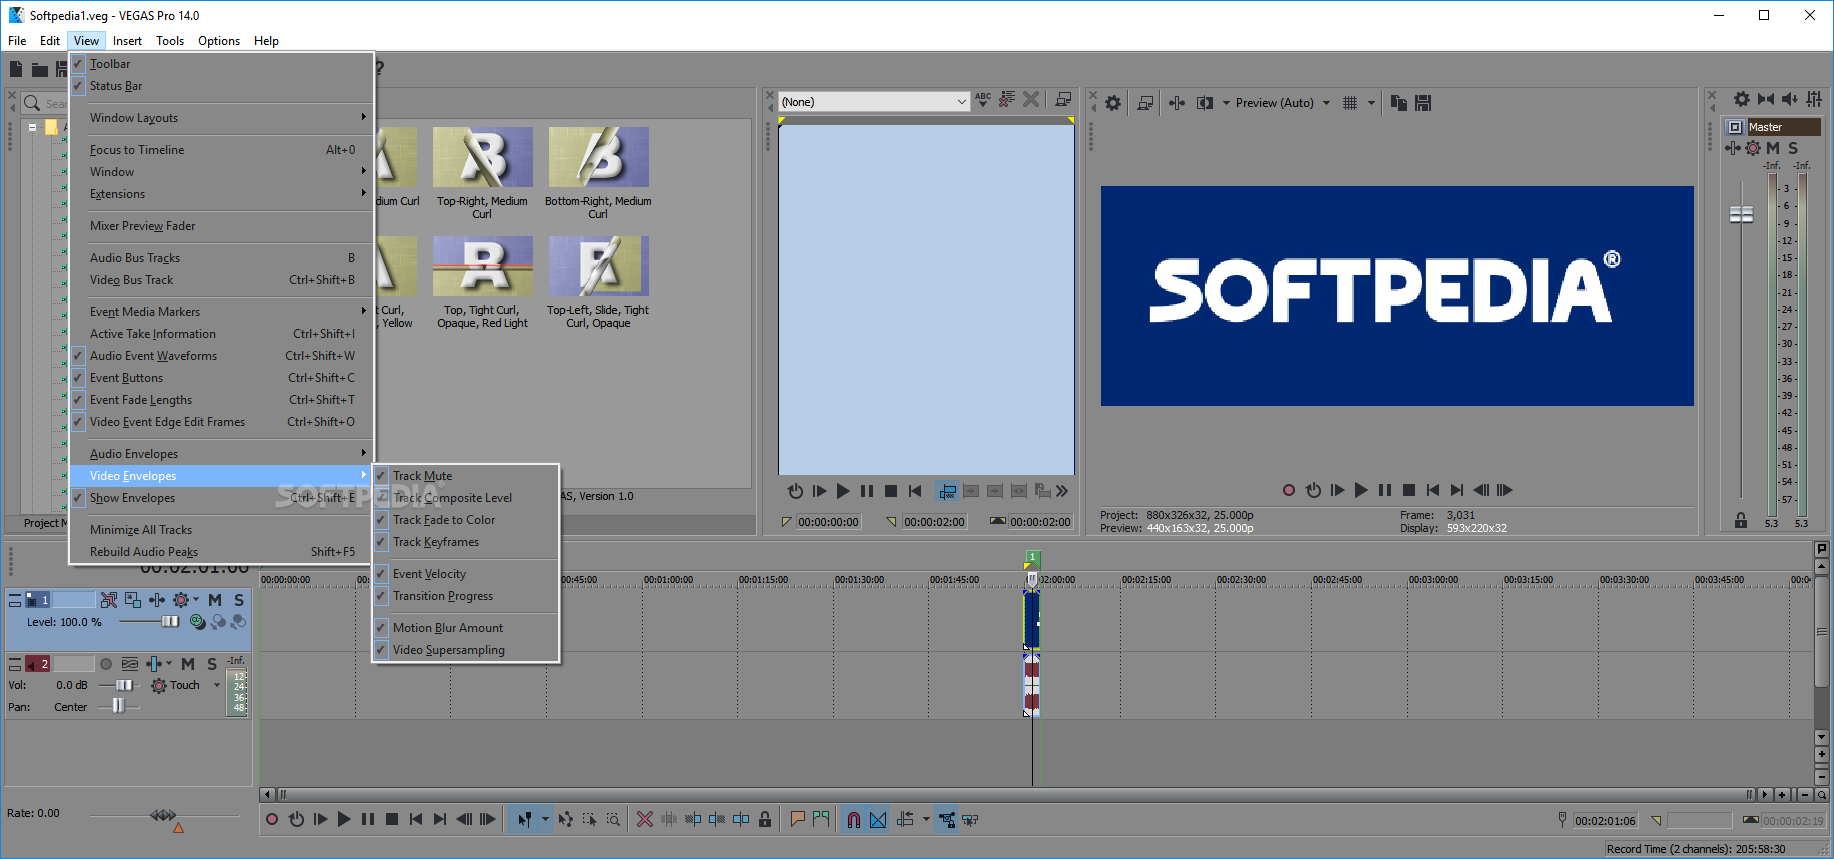
Task: Open the Normal Edit tool dropdown arrow
Action: click(545, 819)
